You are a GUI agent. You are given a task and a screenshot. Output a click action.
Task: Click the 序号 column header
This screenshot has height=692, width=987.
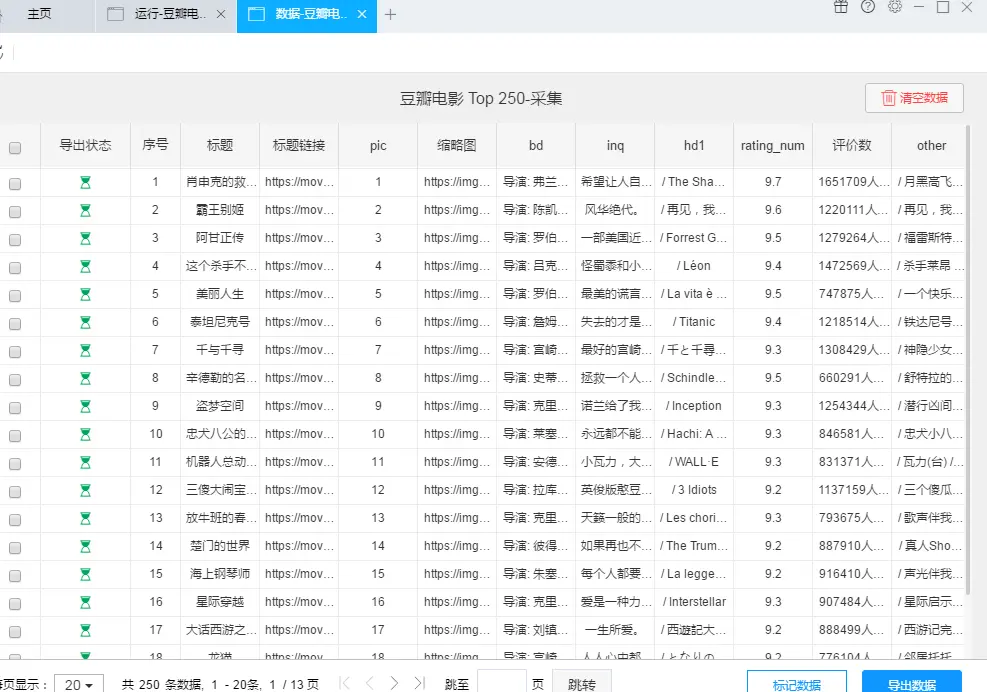[155, 145]
